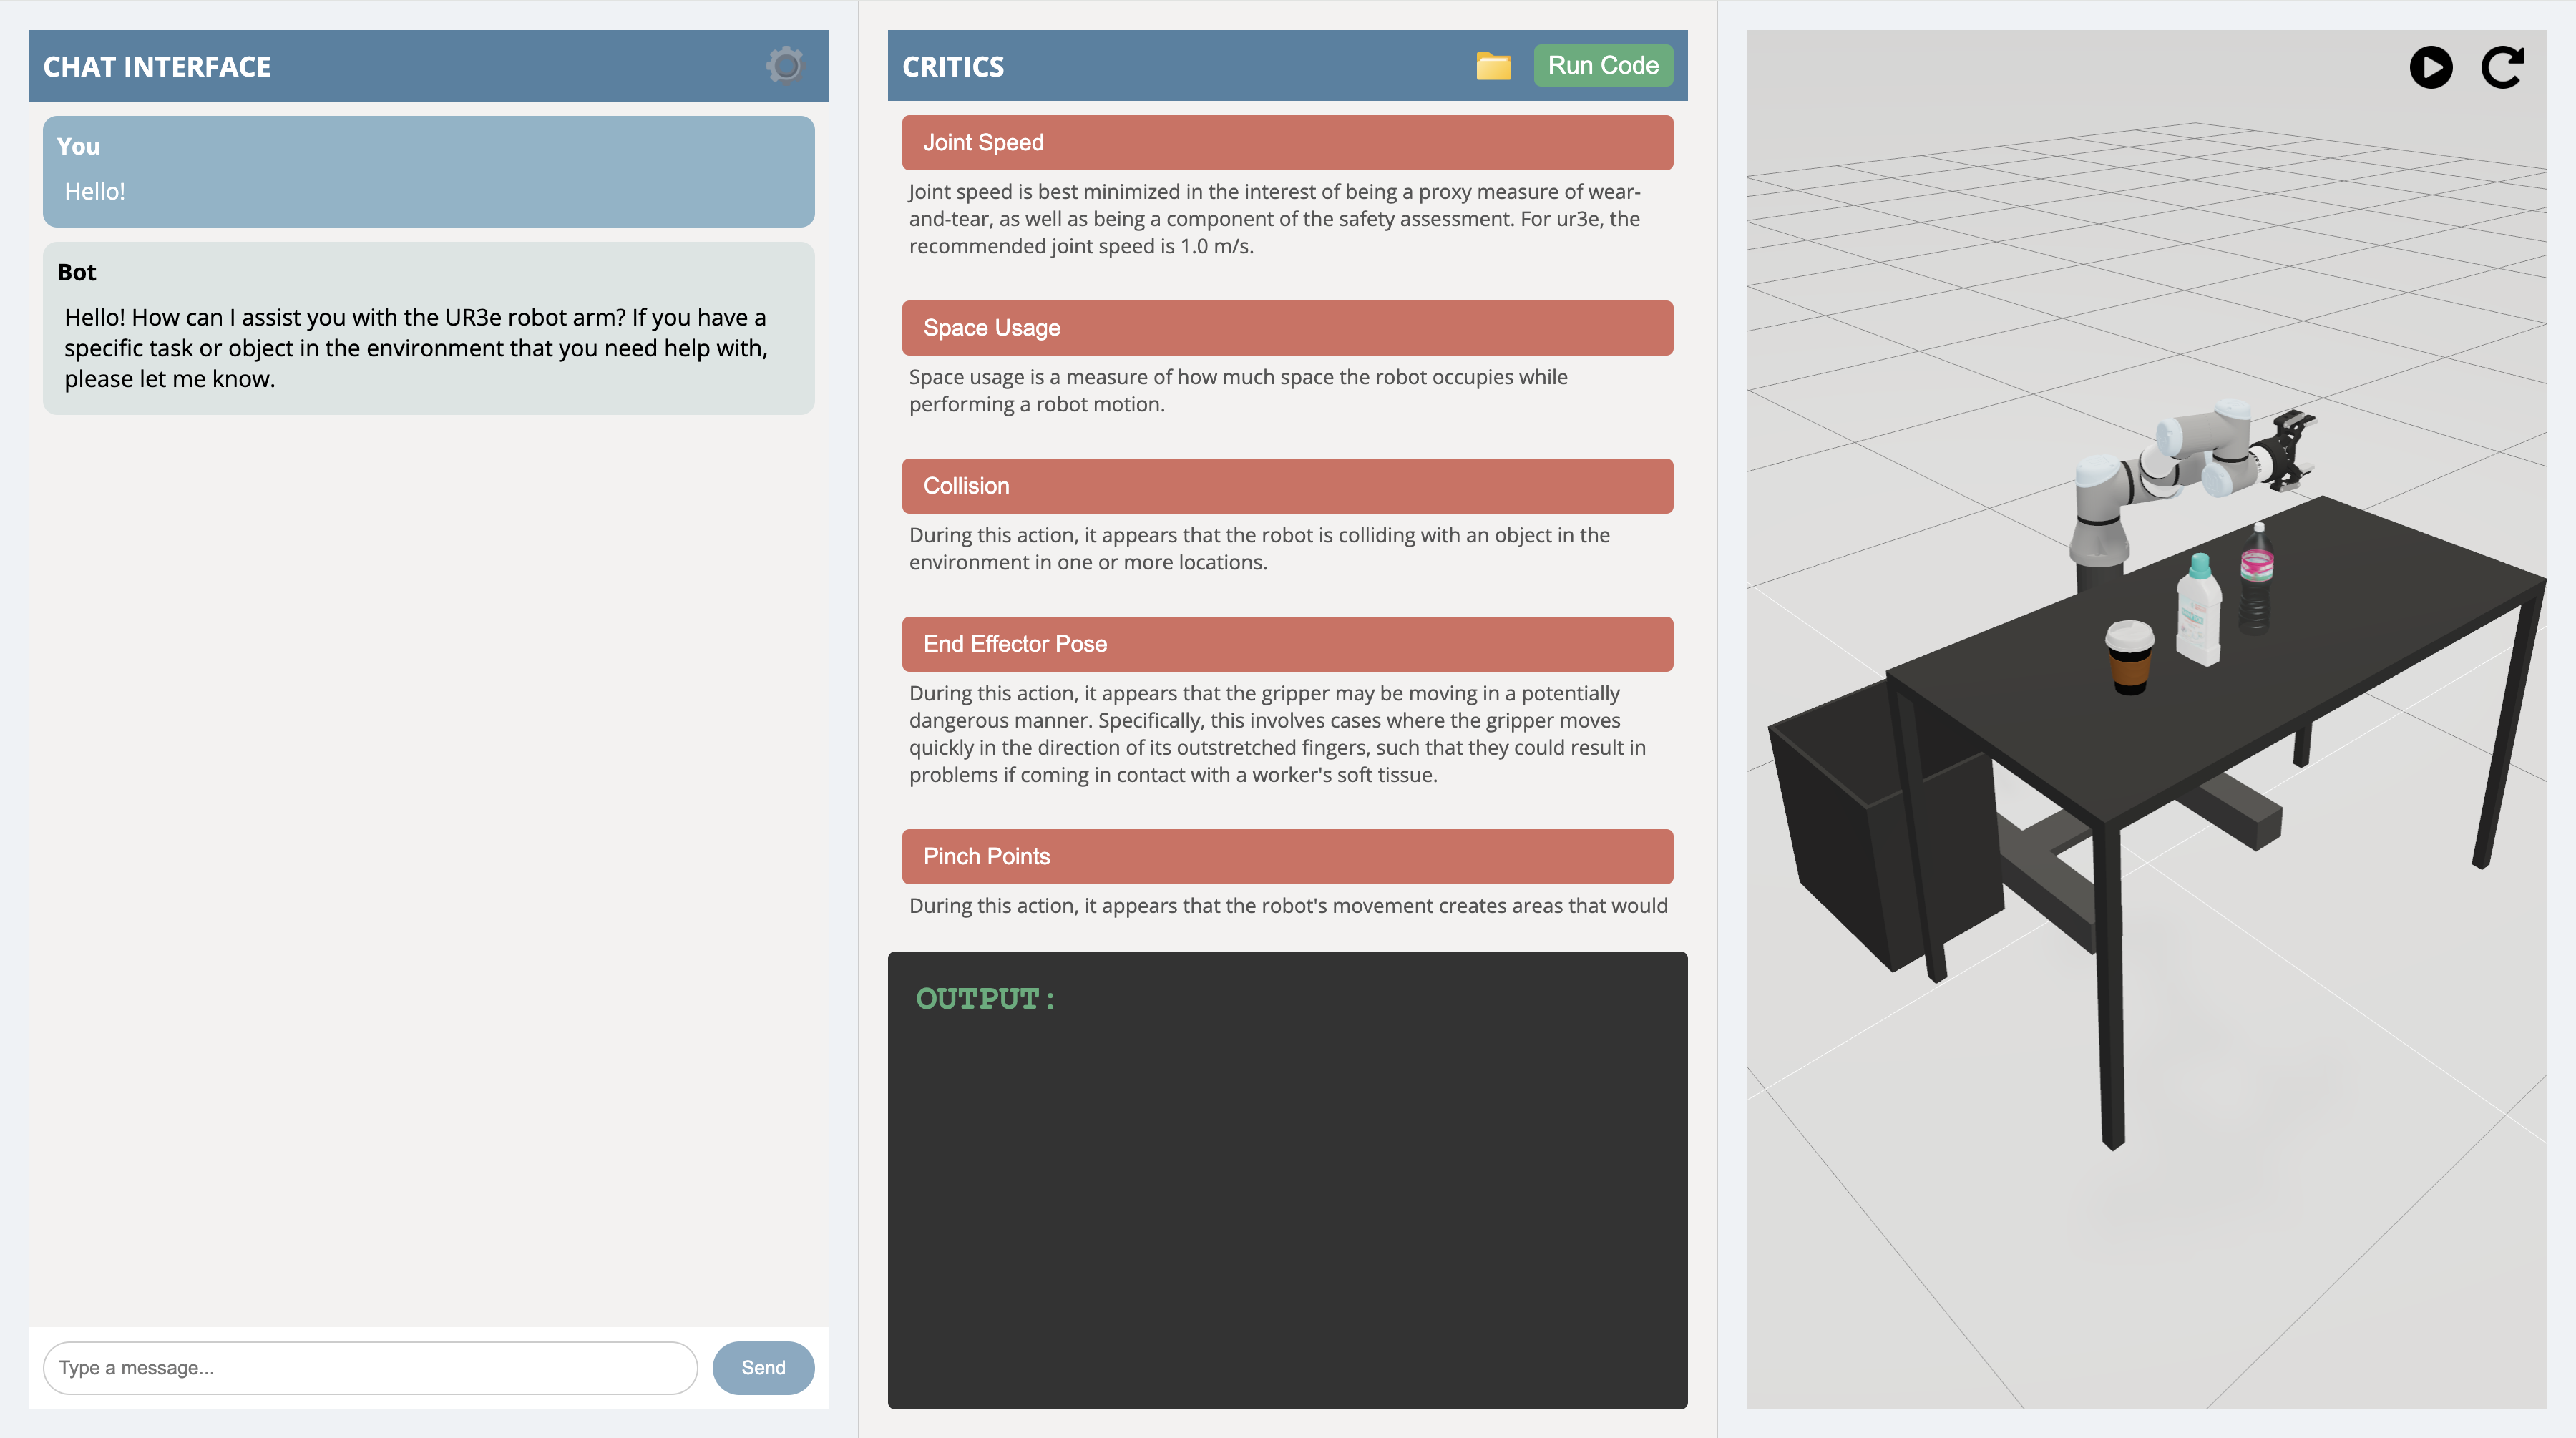Viewport: 2576px width, 1438px height.
Task: Open the folder icon in Critics header
Action: coord(1493,66)
